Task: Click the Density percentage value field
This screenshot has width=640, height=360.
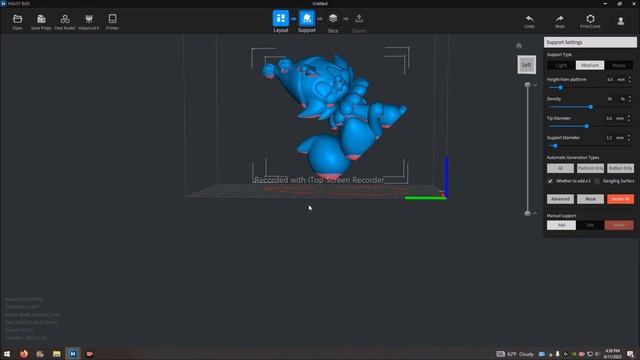Action: tap(610, 99)
